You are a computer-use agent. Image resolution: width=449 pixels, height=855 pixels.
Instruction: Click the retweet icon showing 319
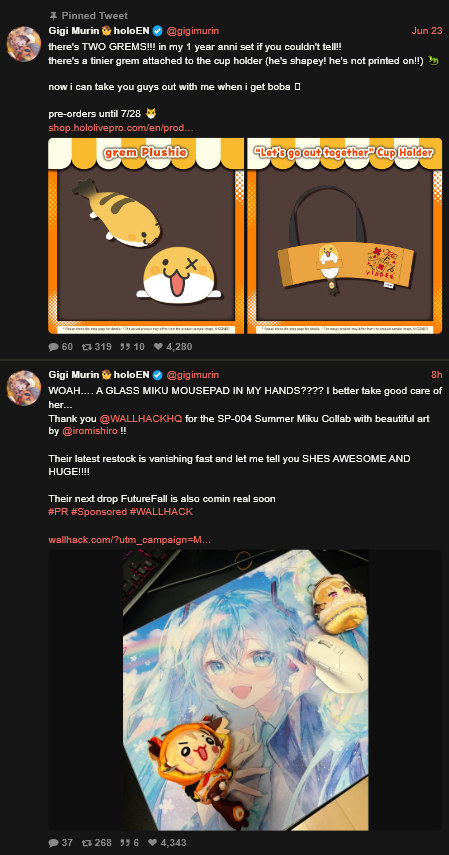pos(86,346)
